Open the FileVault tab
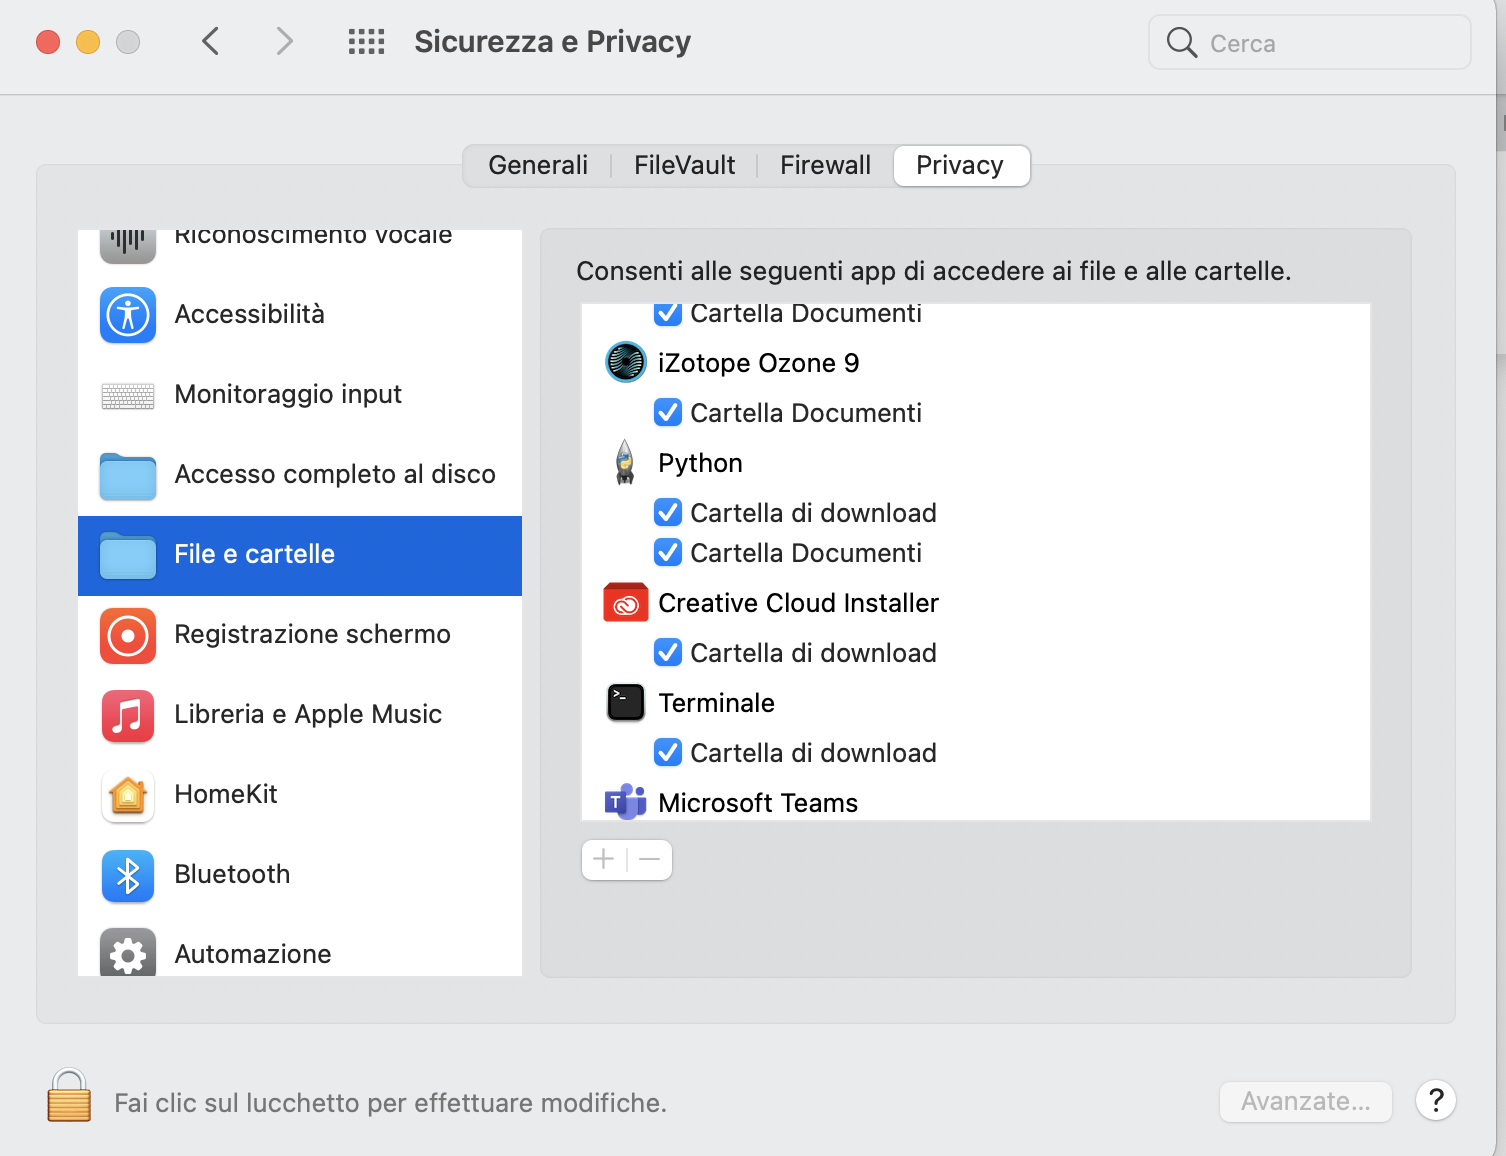This screenshot has width=1506, height=1156. pyautogui.click(x=684, y=166)
